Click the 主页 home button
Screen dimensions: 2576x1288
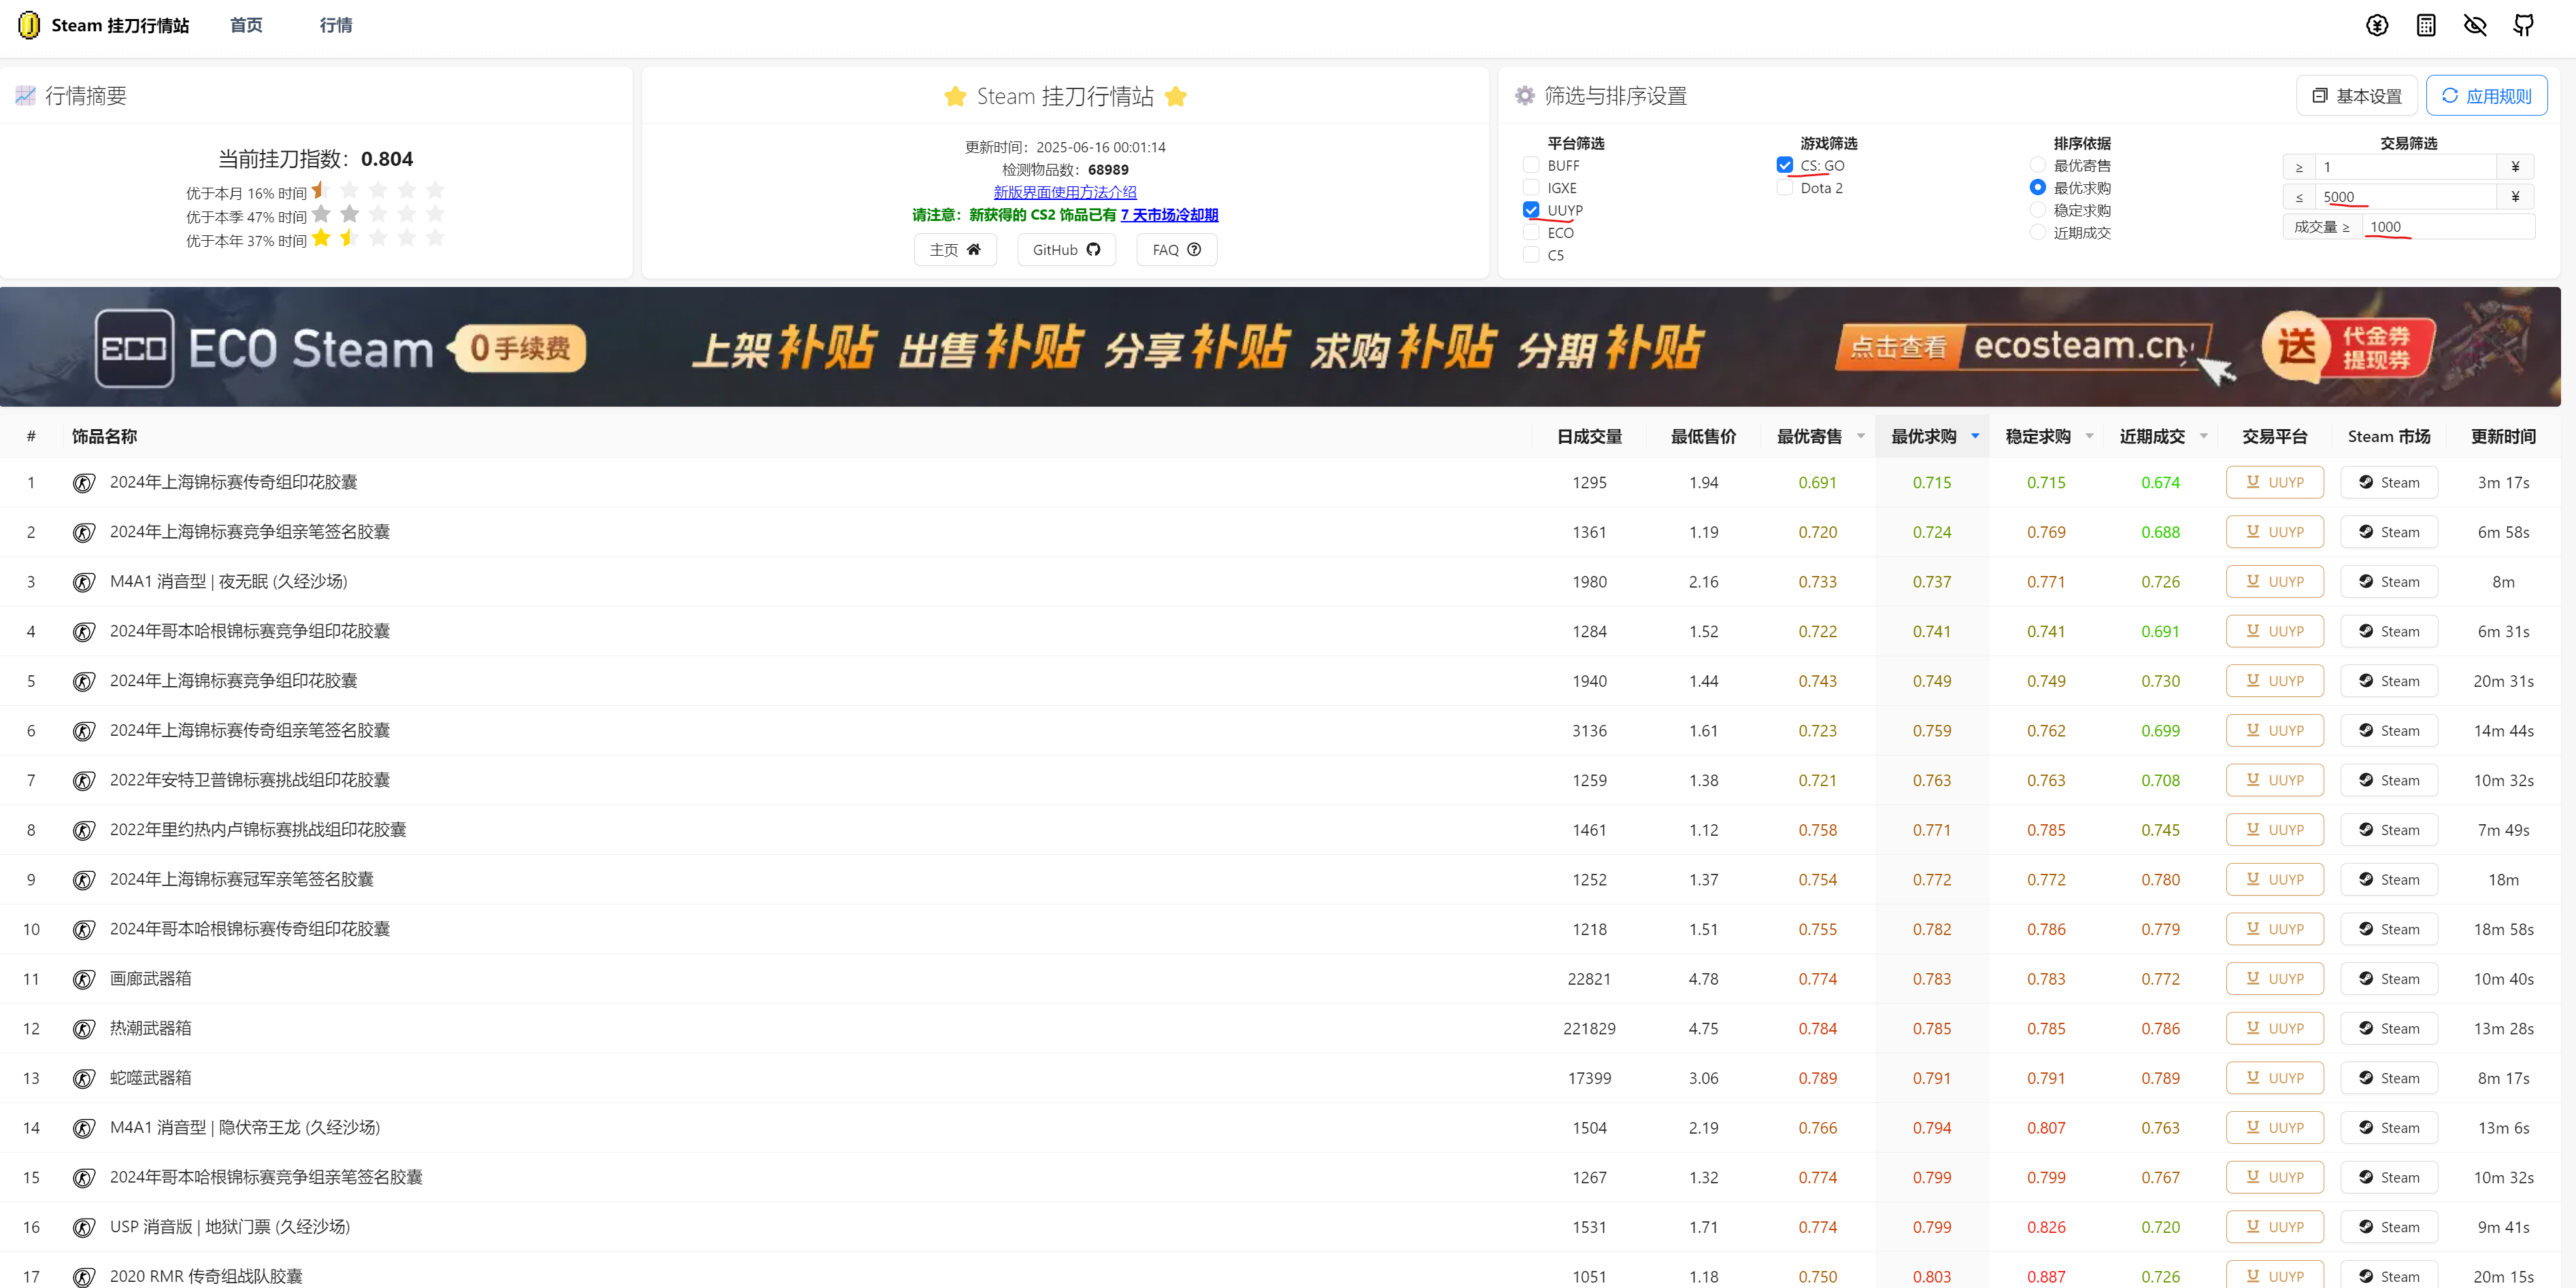click(x=955, y=250)
